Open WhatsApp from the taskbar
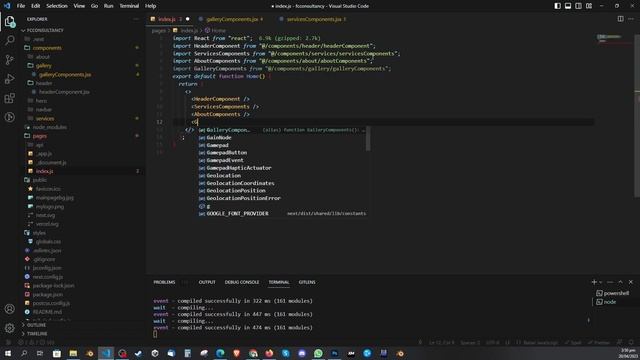The height and width of the screenshot is (360, 640). (x=318, y=353)
